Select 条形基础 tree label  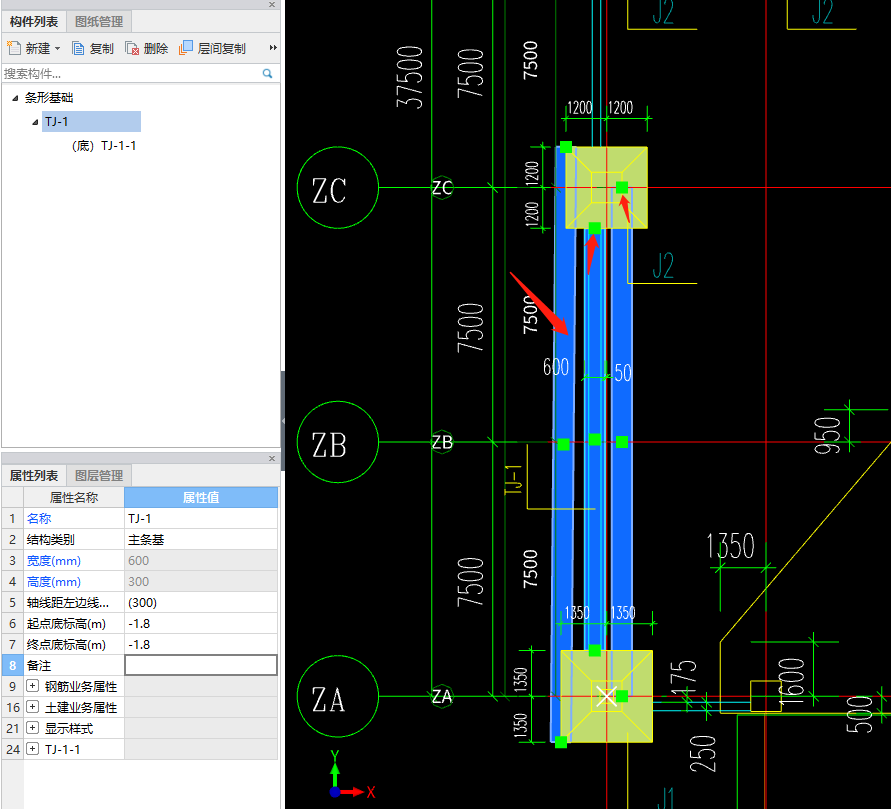49,98
